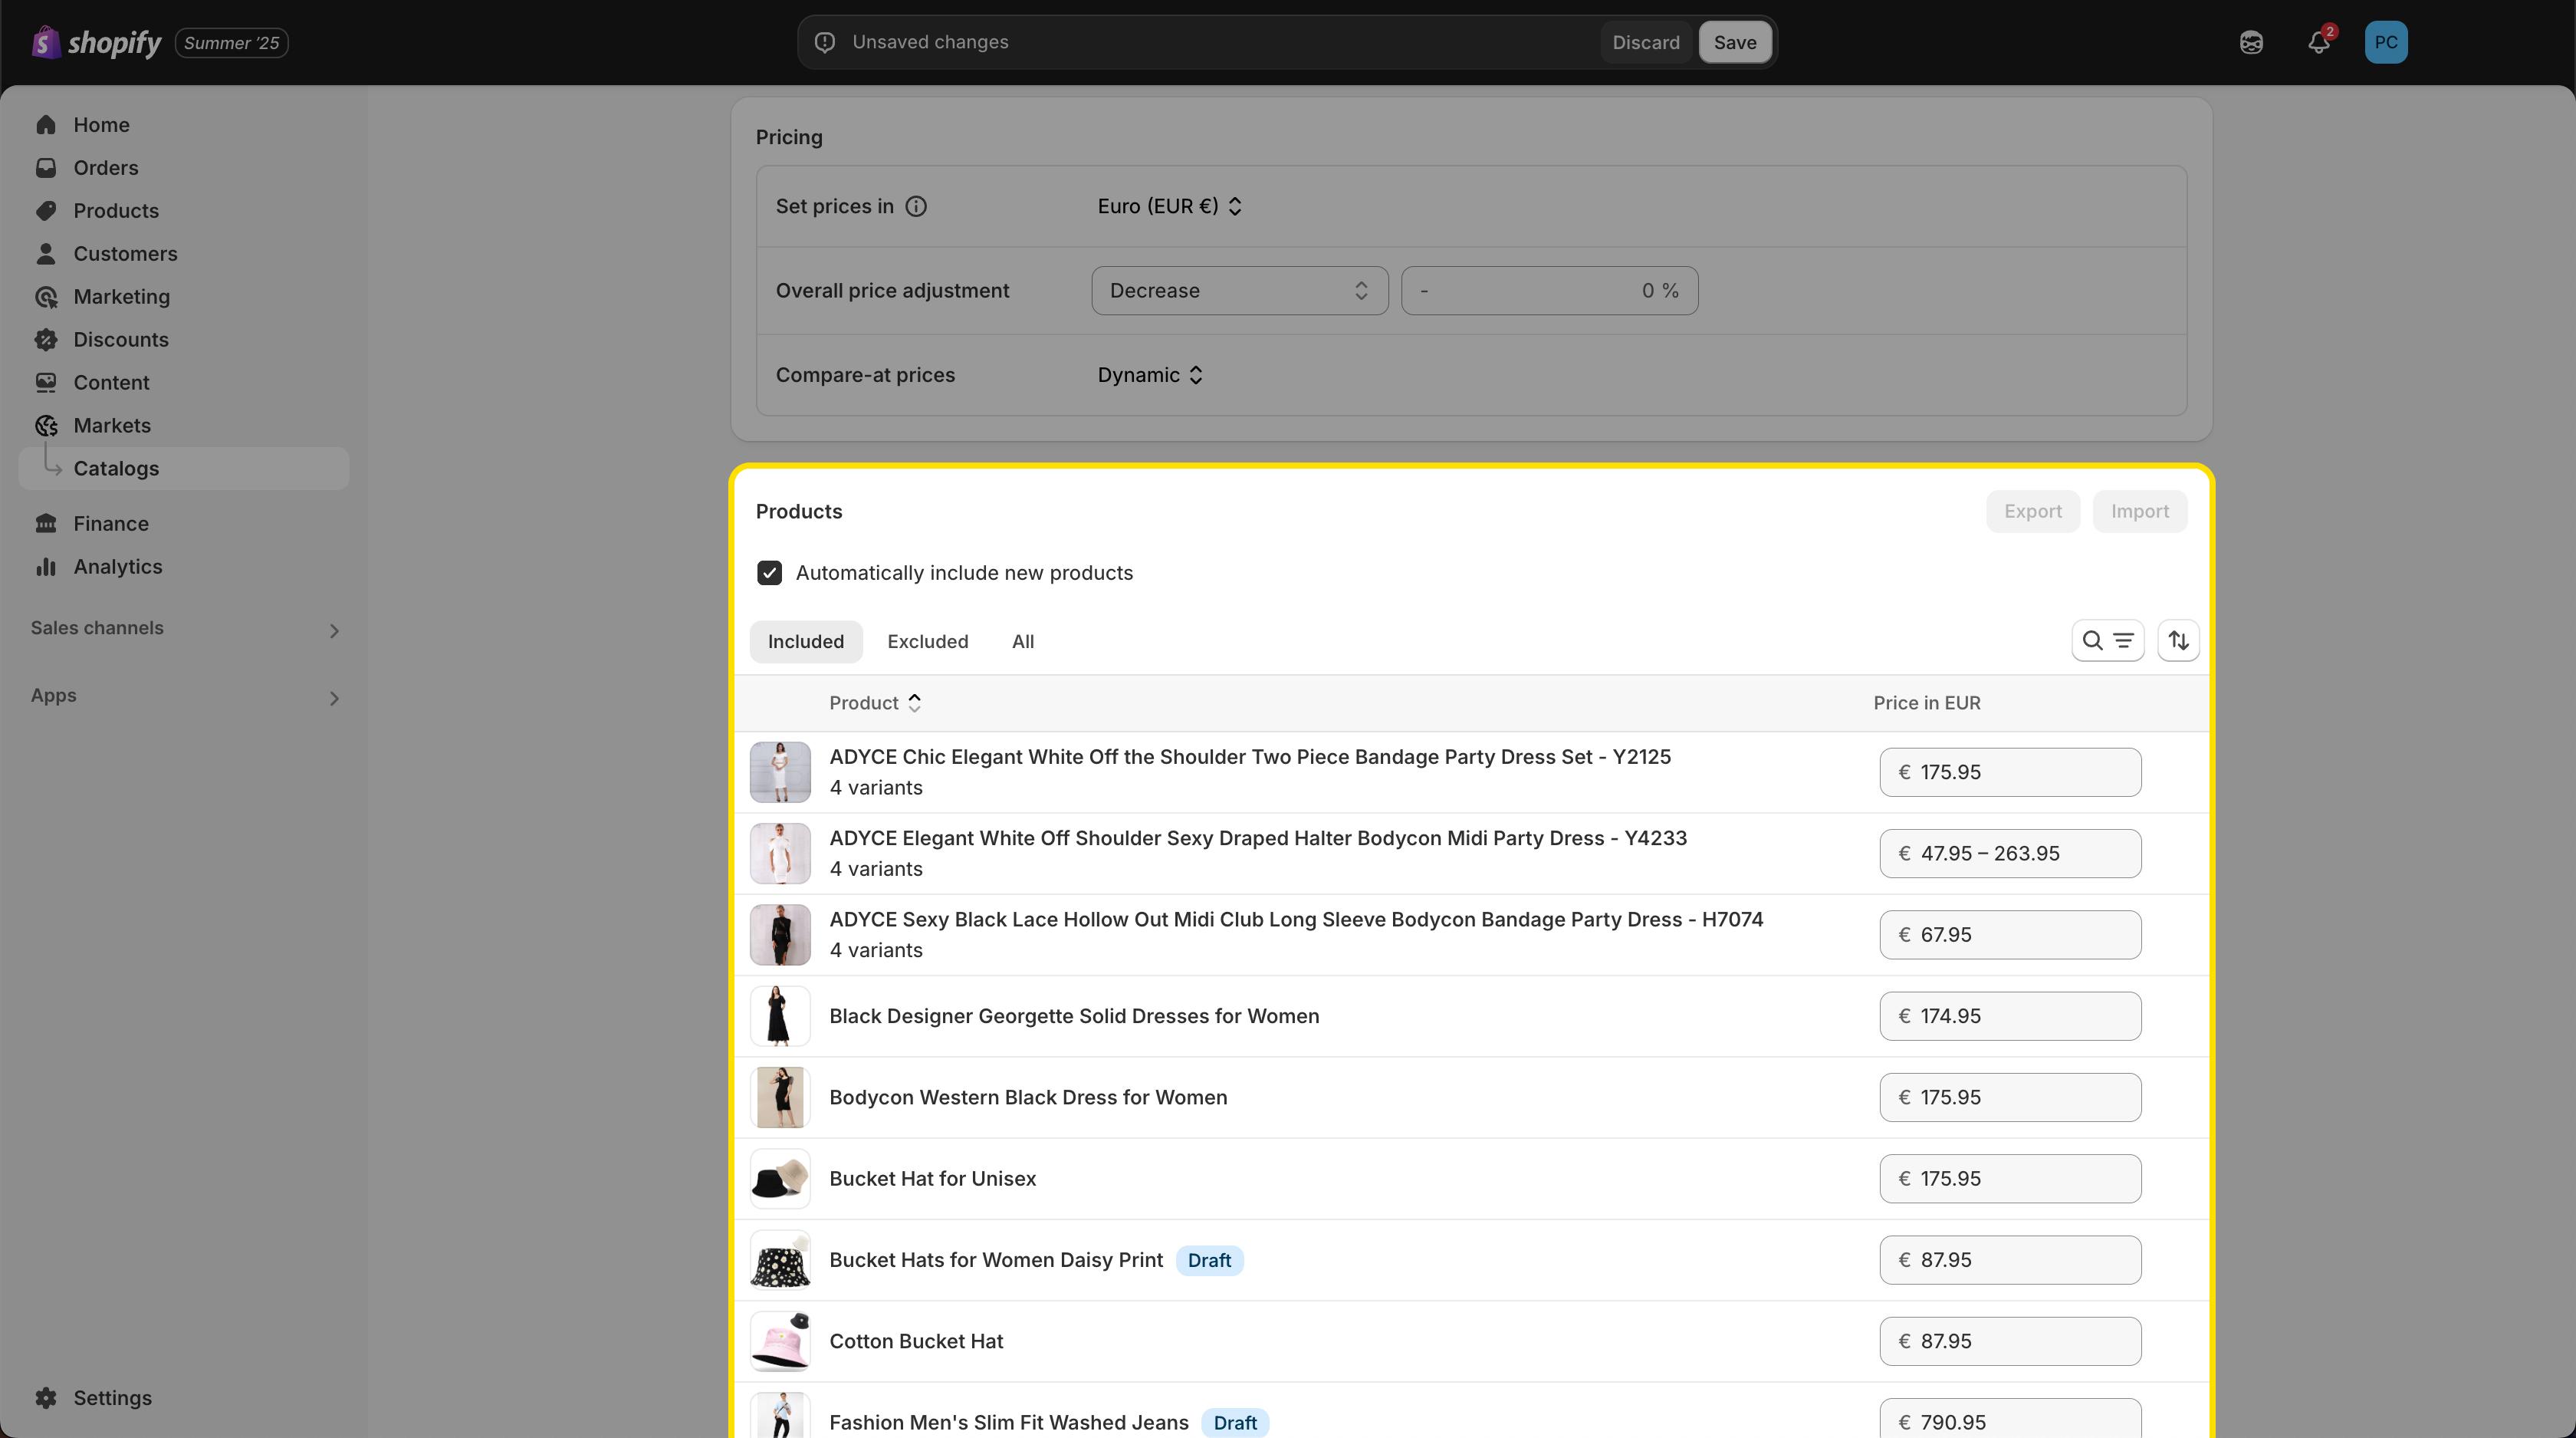Click the Markets globe icon
Viewport: 2576px width, 1438px height.
[46, 426]
